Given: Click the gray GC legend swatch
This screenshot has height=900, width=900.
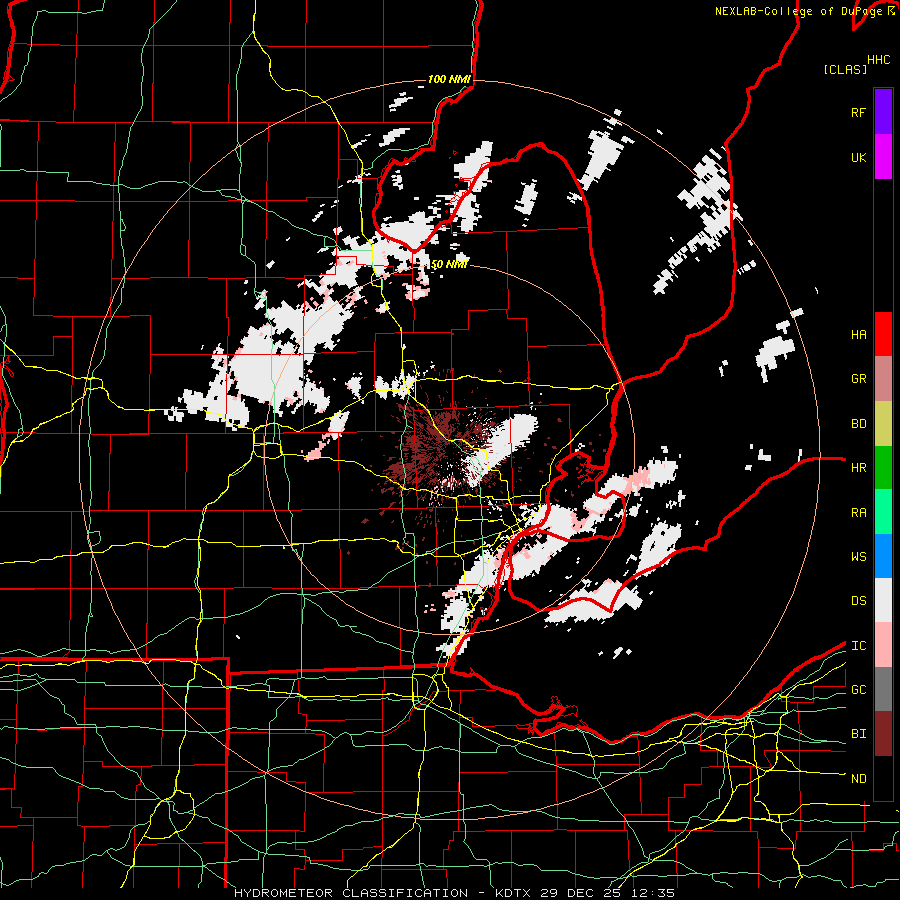Looking at the screenshot, I should click(x=883, y=689).
